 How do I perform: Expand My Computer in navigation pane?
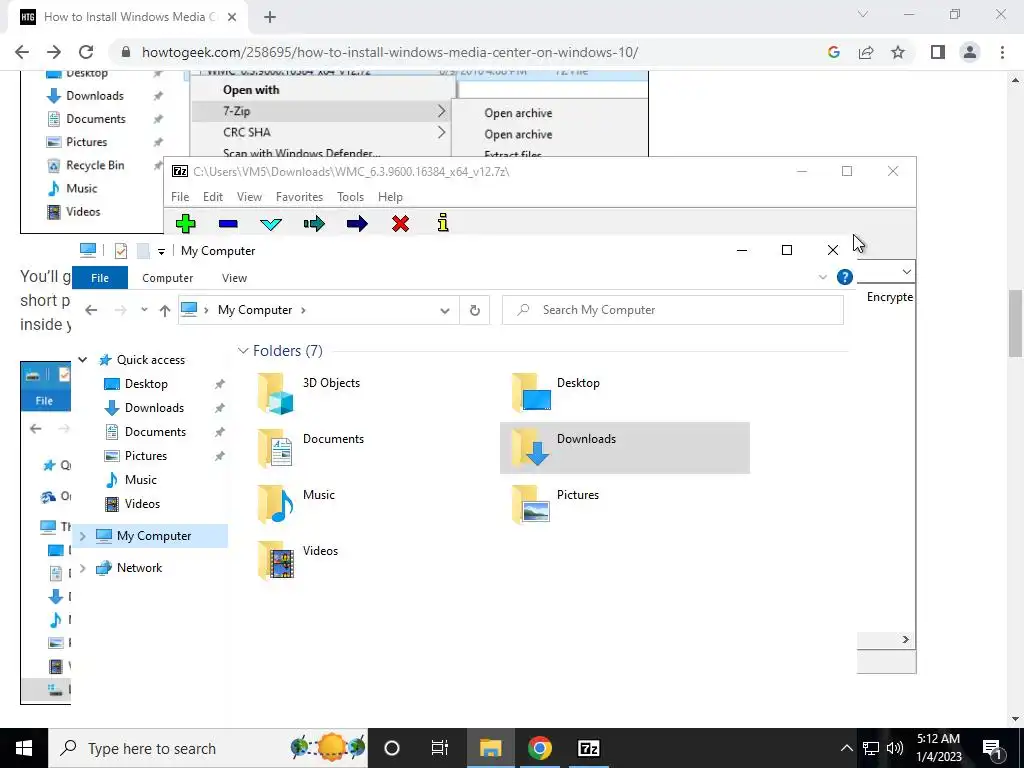pos(83,536)
